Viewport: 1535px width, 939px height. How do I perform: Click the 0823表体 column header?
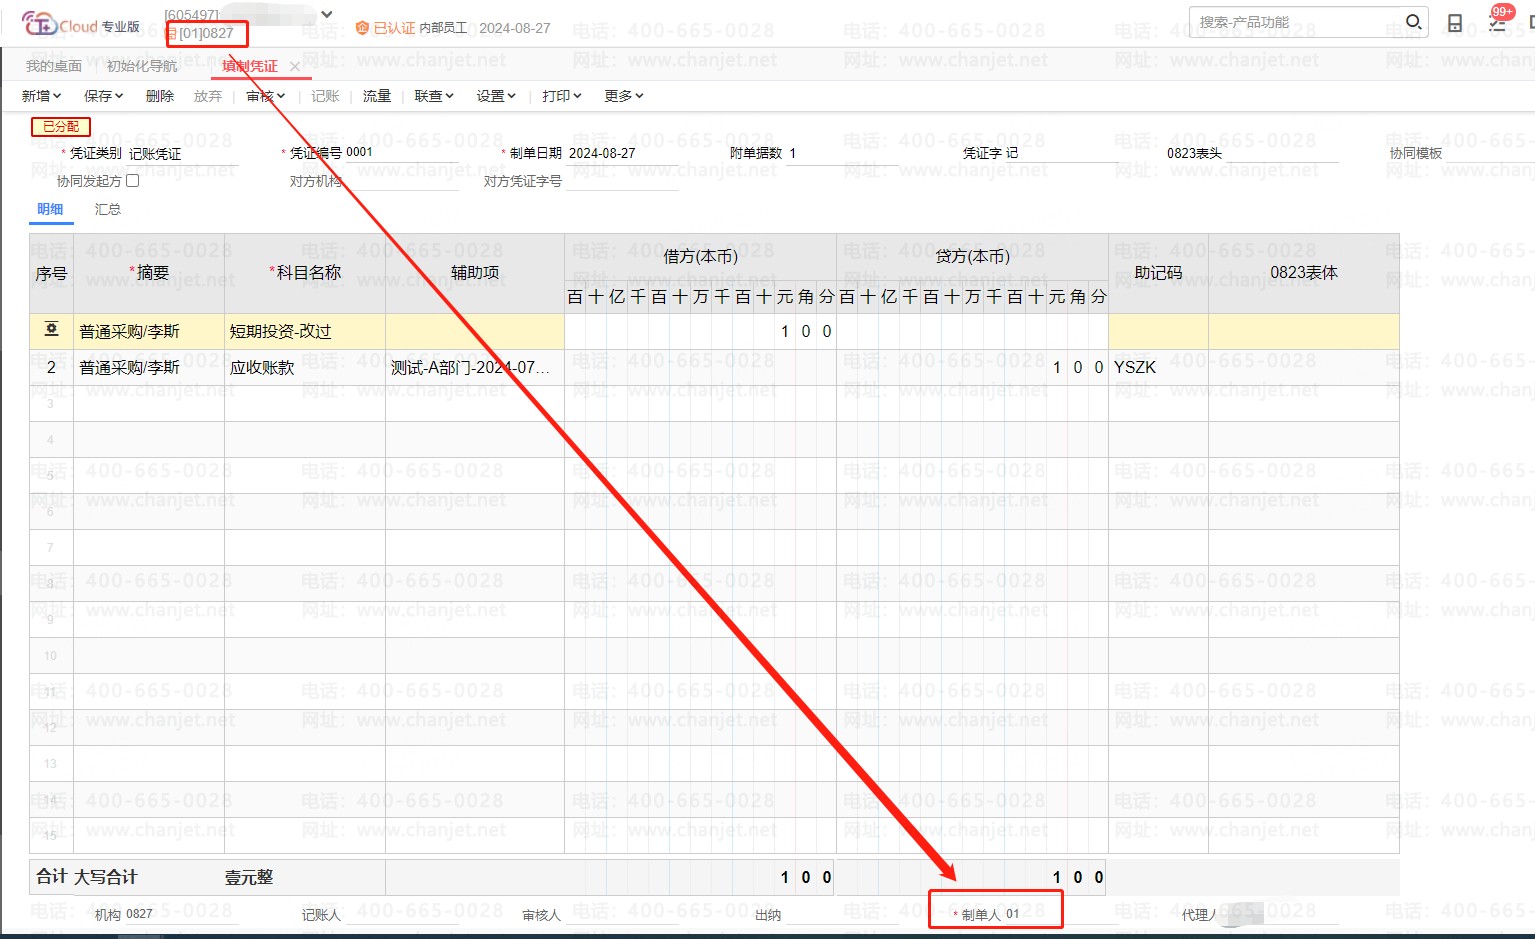click(1304, 272)
